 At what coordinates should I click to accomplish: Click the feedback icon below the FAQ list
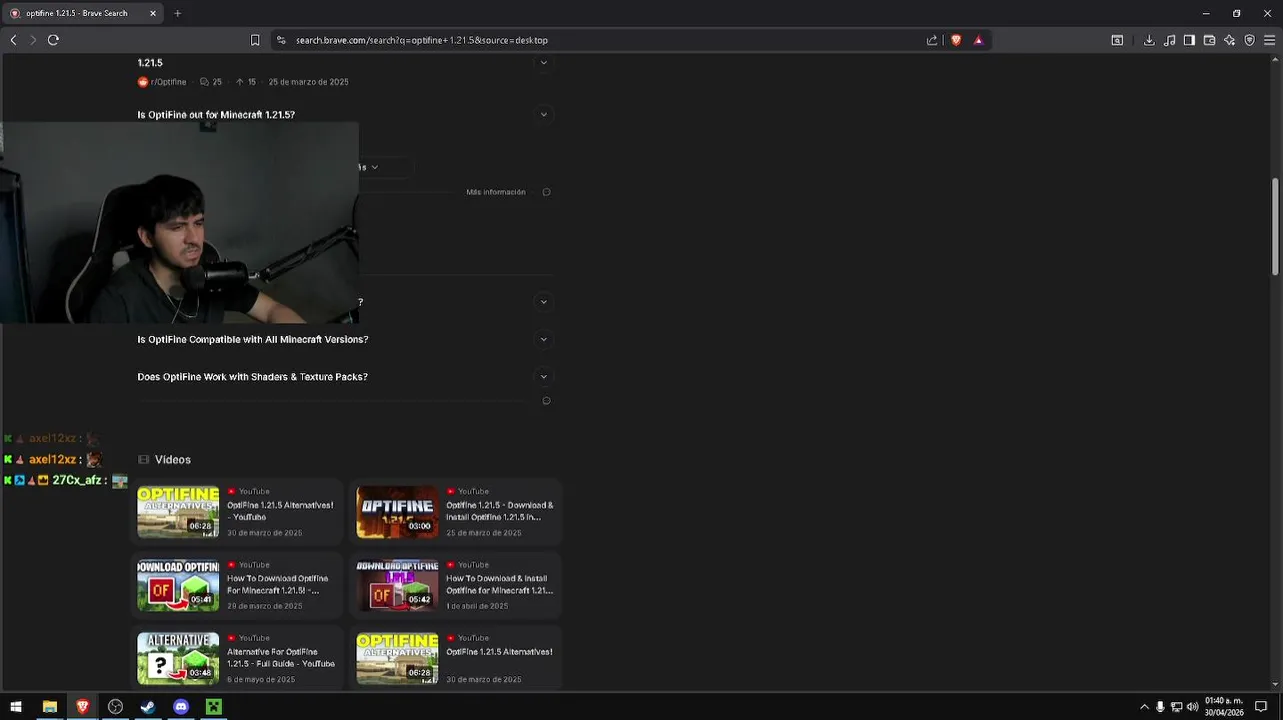coord(546,401)
